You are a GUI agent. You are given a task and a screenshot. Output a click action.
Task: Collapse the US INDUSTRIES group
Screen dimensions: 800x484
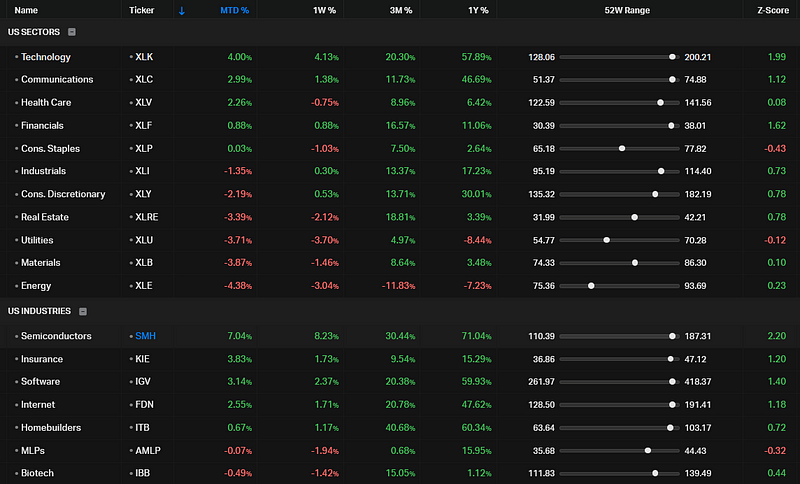83,311
